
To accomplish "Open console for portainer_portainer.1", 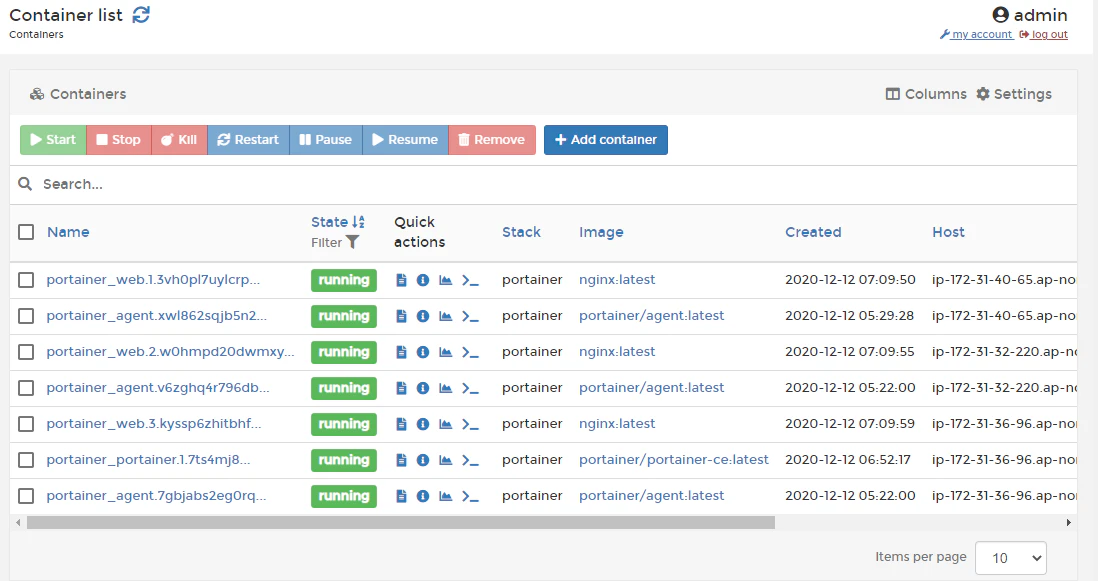I will pos(470,461).
